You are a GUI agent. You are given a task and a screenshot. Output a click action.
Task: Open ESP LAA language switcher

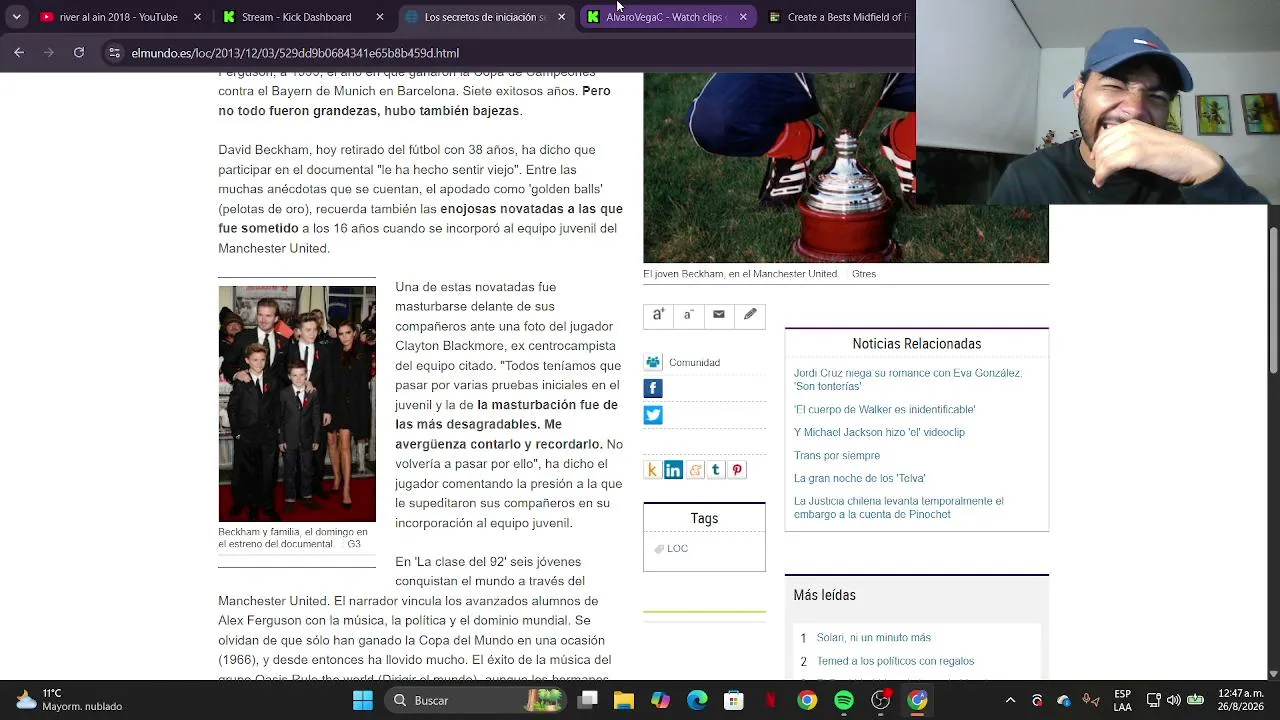1122,700
